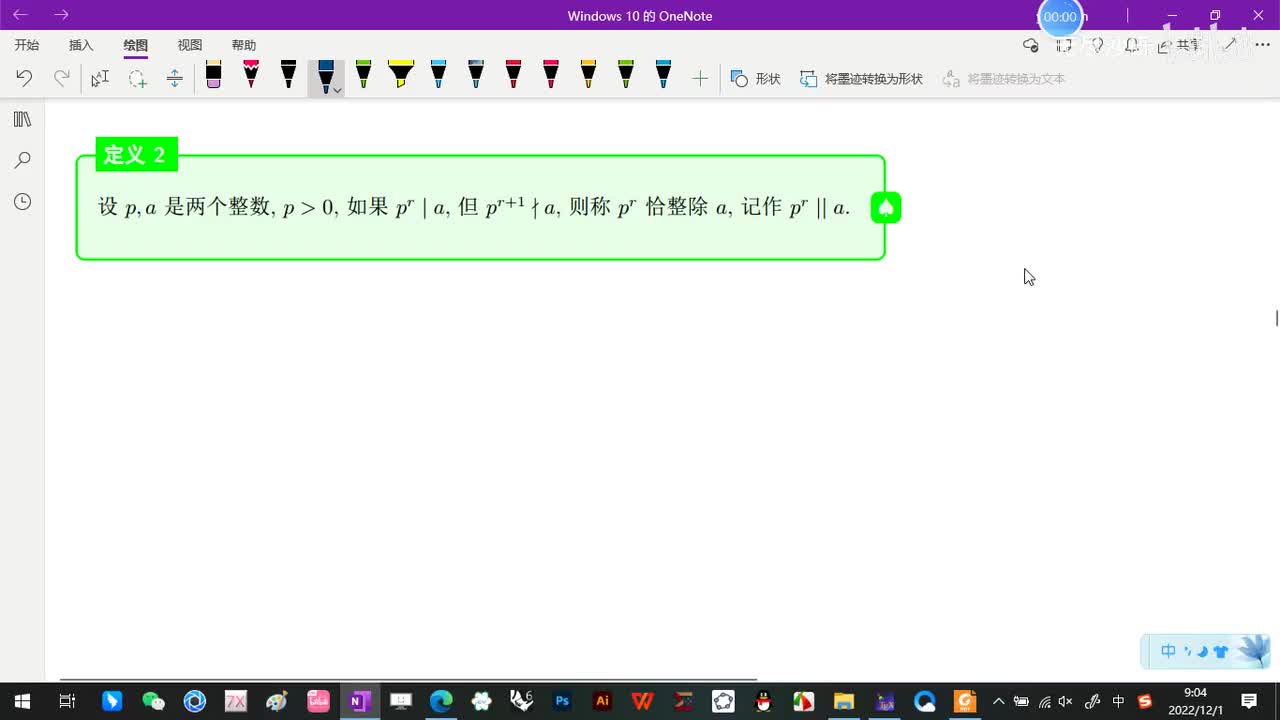
Task: Open Microsoft Edge from the taskbar
Action: pos(440,701)
